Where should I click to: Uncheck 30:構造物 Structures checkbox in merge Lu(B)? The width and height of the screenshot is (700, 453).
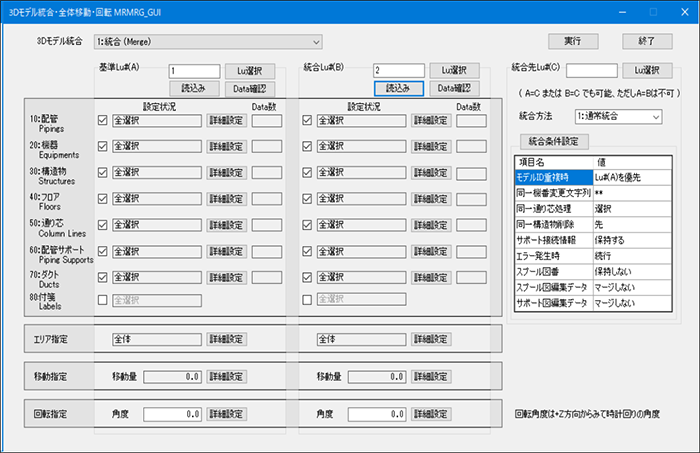[x=307, y=173]
